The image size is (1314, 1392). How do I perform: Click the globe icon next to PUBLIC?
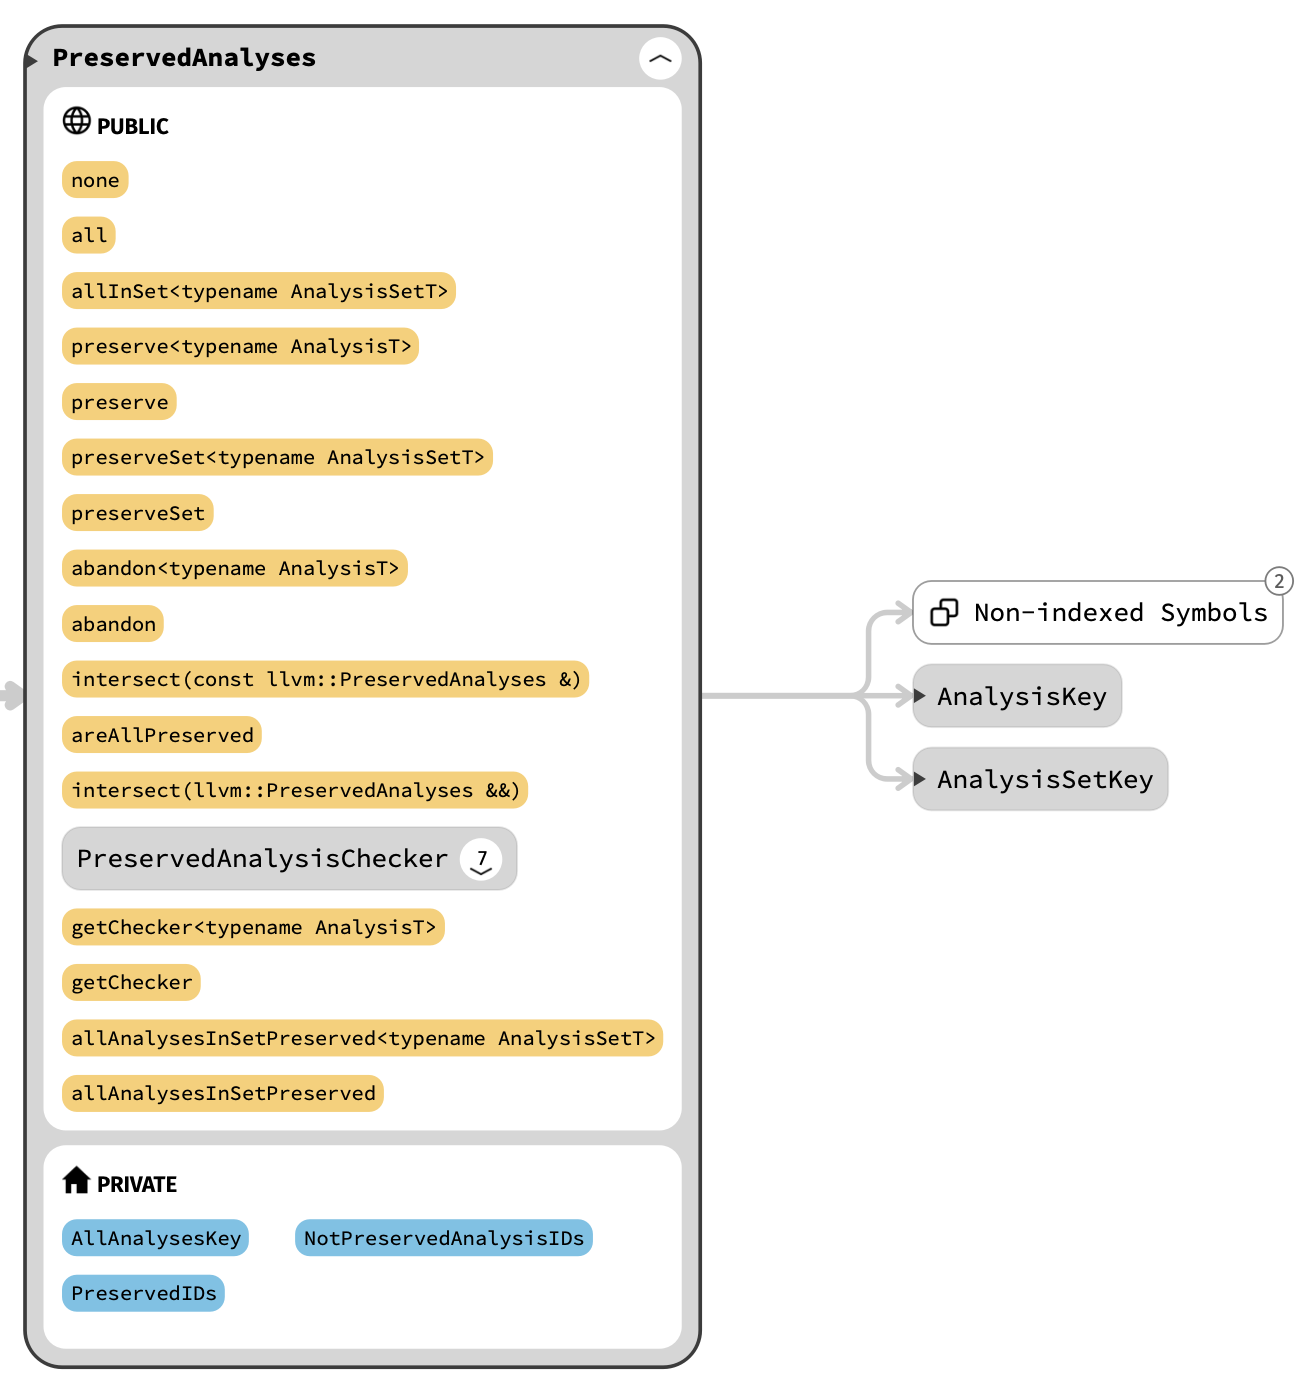77,121
